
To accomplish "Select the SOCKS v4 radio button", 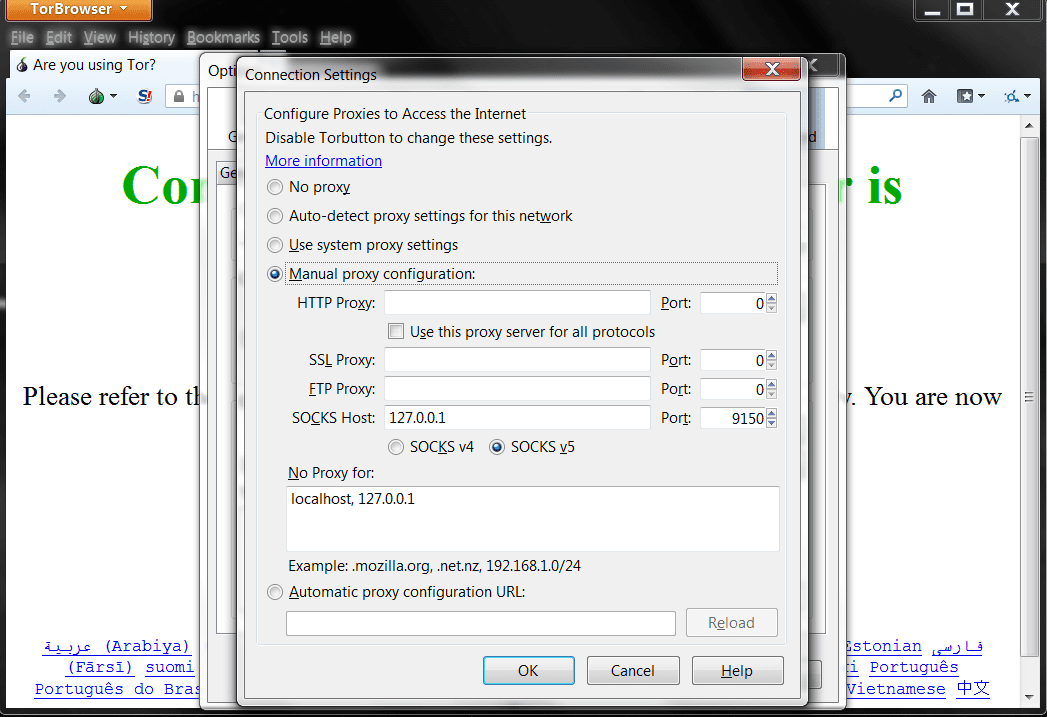I will pos(396,447).
